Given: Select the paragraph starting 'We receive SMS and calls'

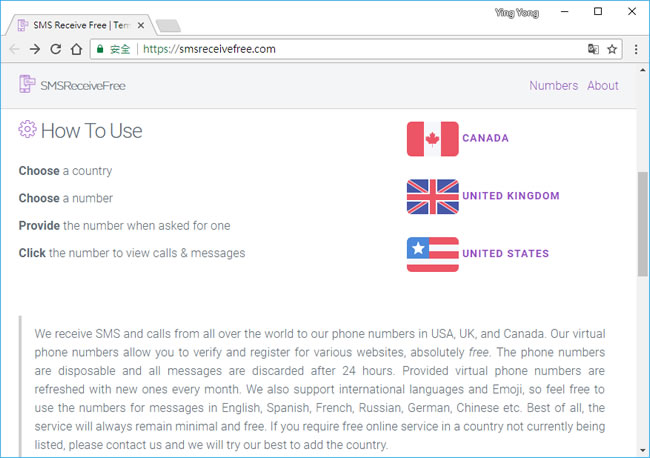Looking at the screenshot, I should point(320,389).
